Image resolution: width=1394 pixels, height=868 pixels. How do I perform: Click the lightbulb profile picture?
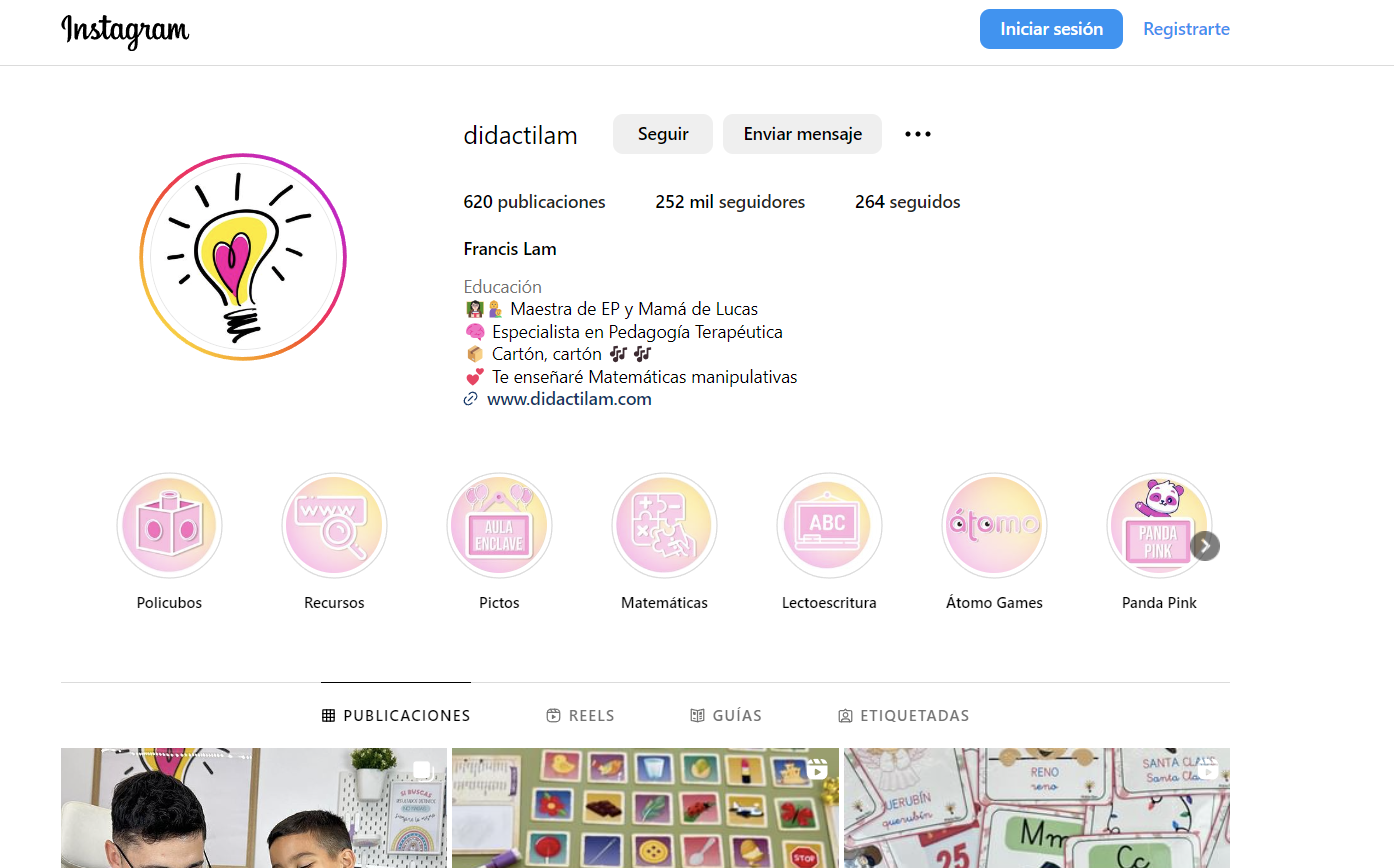(243, 257)
